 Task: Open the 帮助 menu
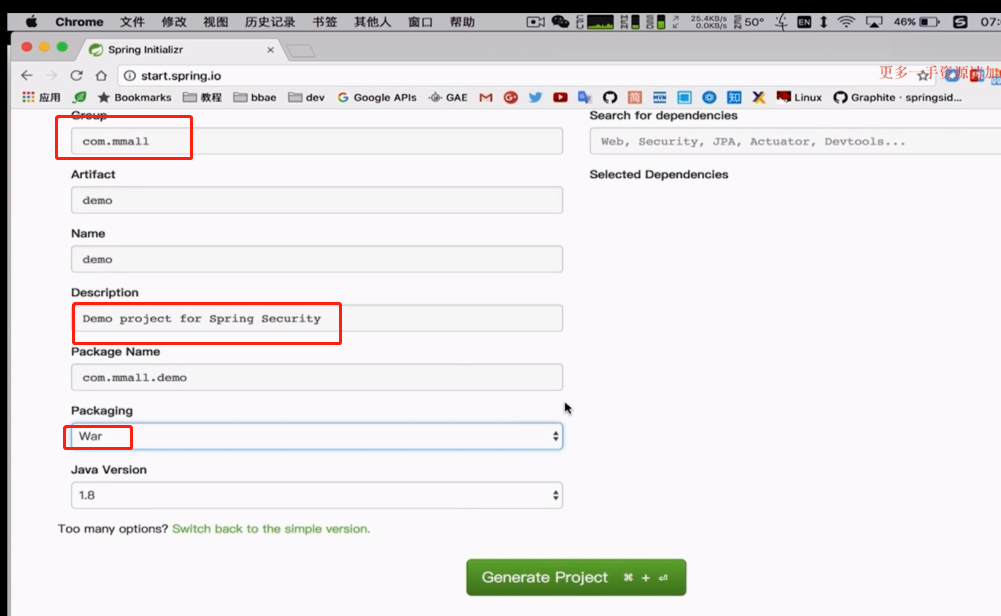click(462, 22)
